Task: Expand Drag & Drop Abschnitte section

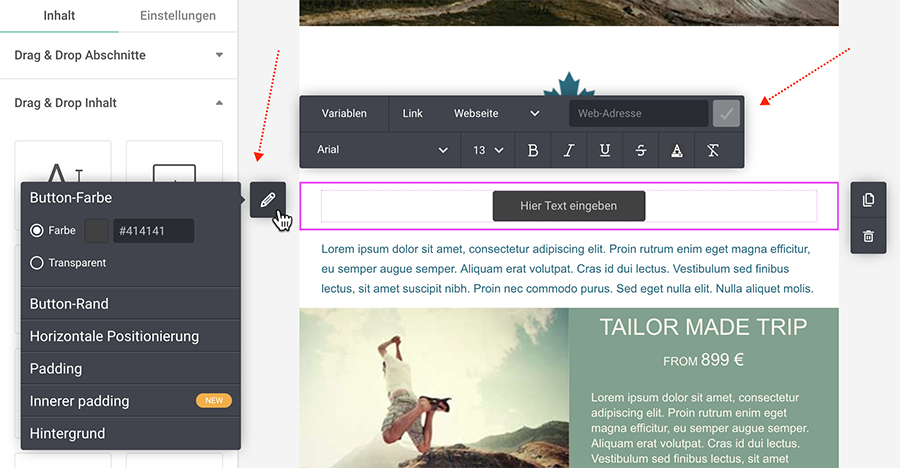Action: (x=118, y=55)
